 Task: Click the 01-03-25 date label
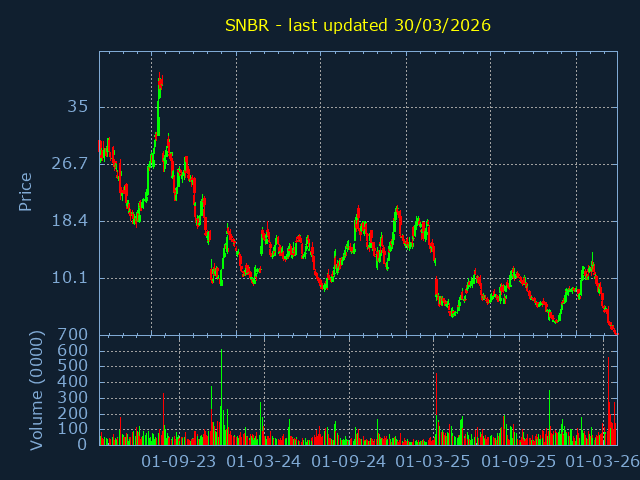pos(434,462)
